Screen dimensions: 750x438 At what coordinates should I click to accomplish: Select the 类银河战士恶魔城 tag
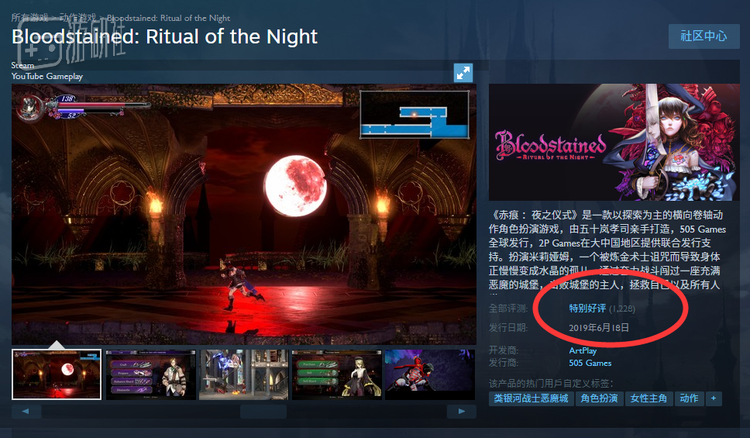(531, 398)
